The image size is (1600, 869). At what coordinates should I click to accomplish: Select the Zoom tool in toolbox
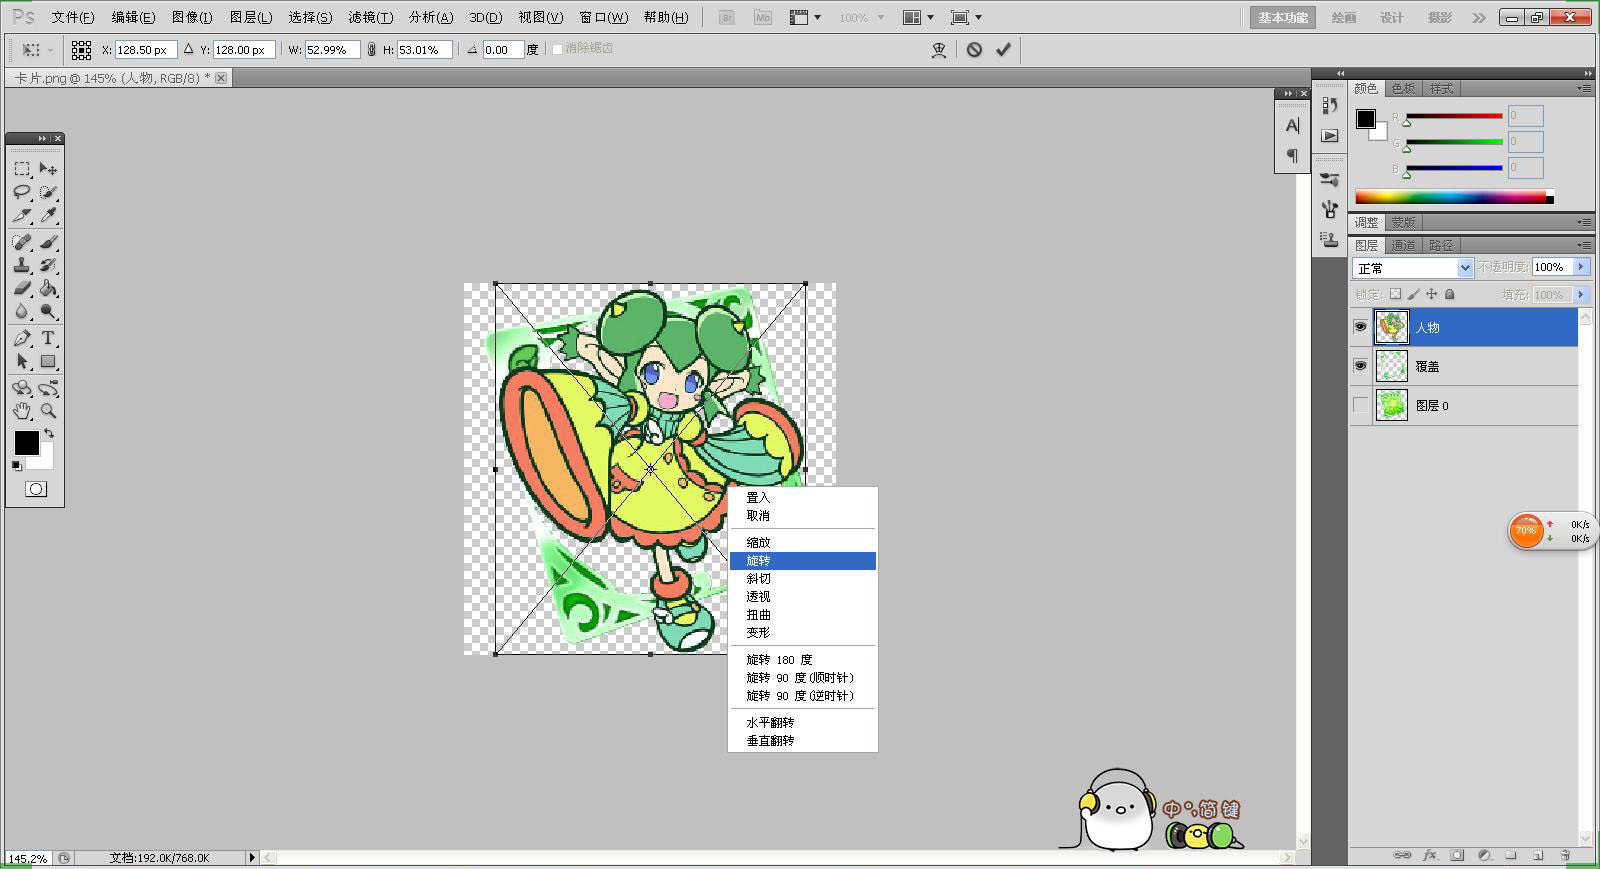[x=48, y=411]
